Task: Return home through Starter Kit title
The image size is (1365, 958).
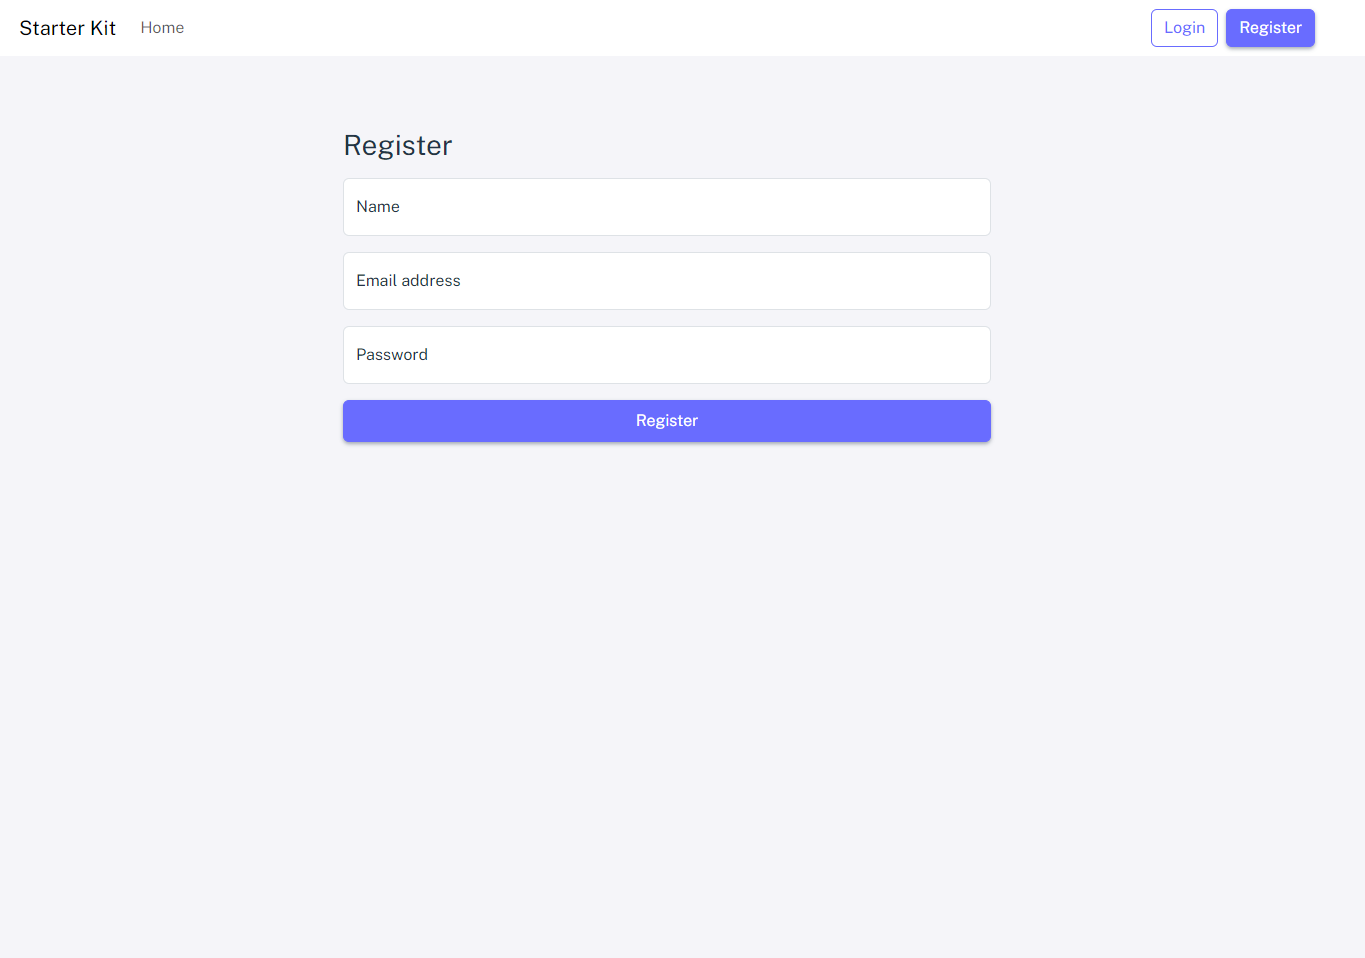Action: click(68, 28)
